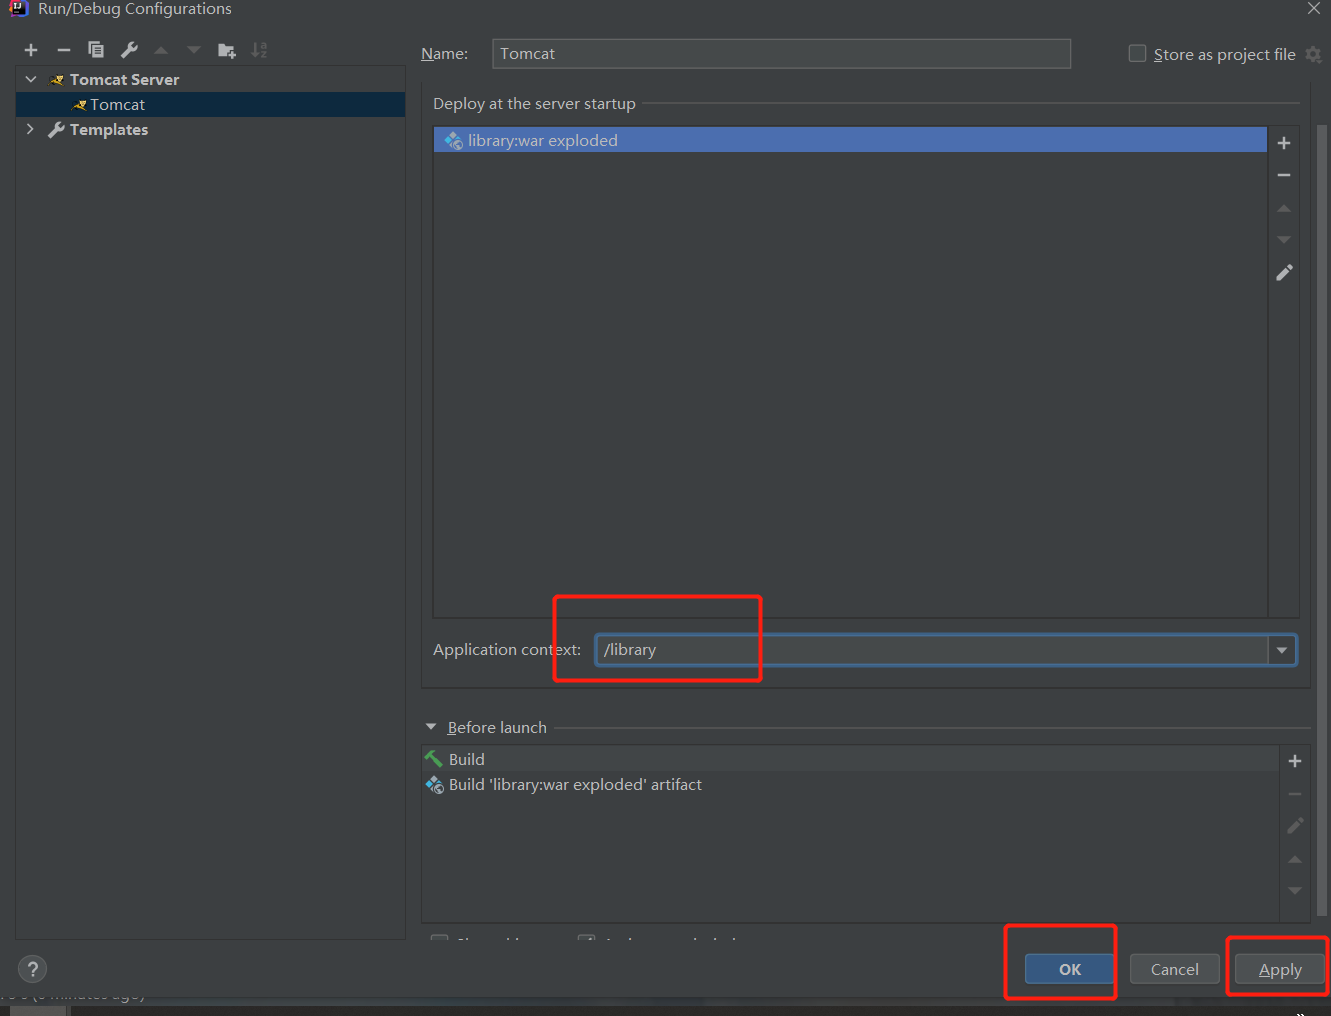Screen dimensions: 1331x1016
Task: Open edit templates wrench in toolbar
Action: (x=129, y=50)
